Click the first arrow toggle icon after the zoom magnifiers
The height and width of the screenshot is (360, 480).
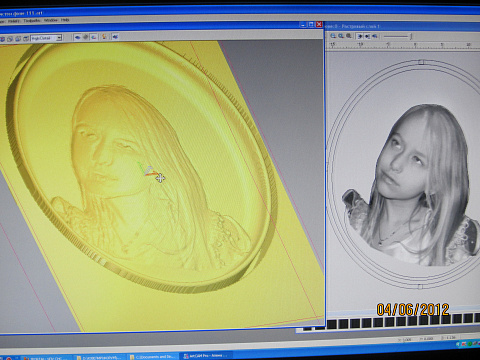click(360, 36)
